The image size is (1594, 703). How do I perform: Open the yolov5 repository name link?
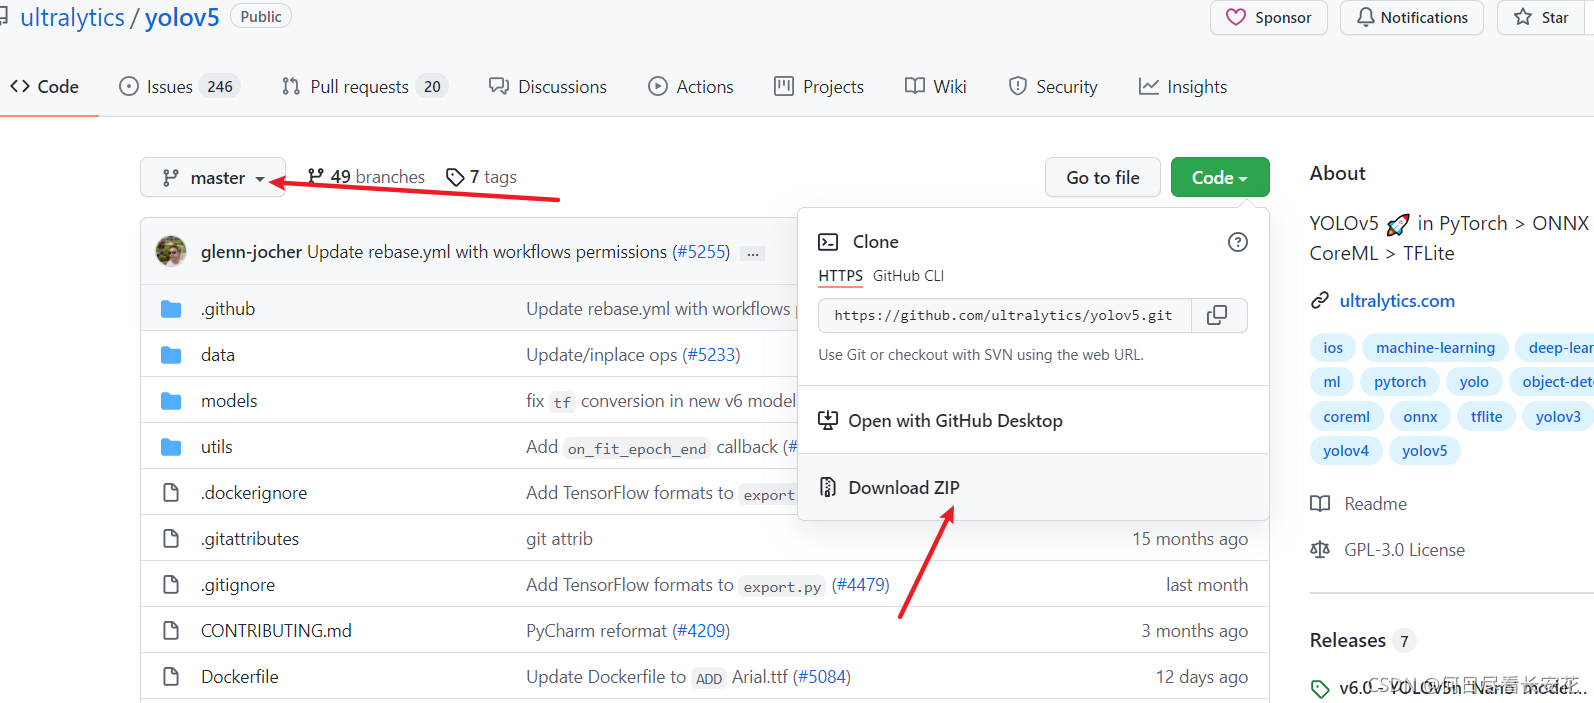(x=182, y=18)
